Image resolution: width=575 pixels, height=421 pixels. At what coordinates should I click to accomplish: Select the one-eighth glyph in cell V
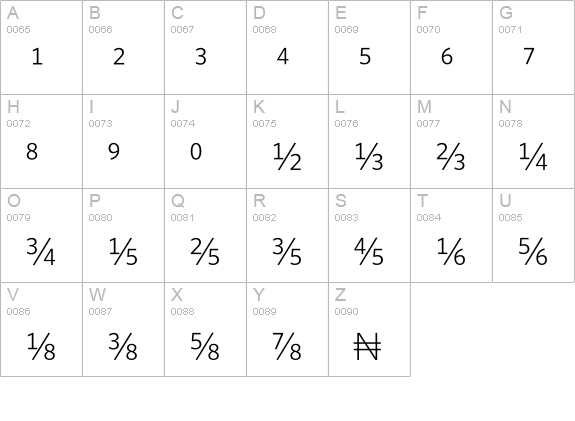click(41, 346)
